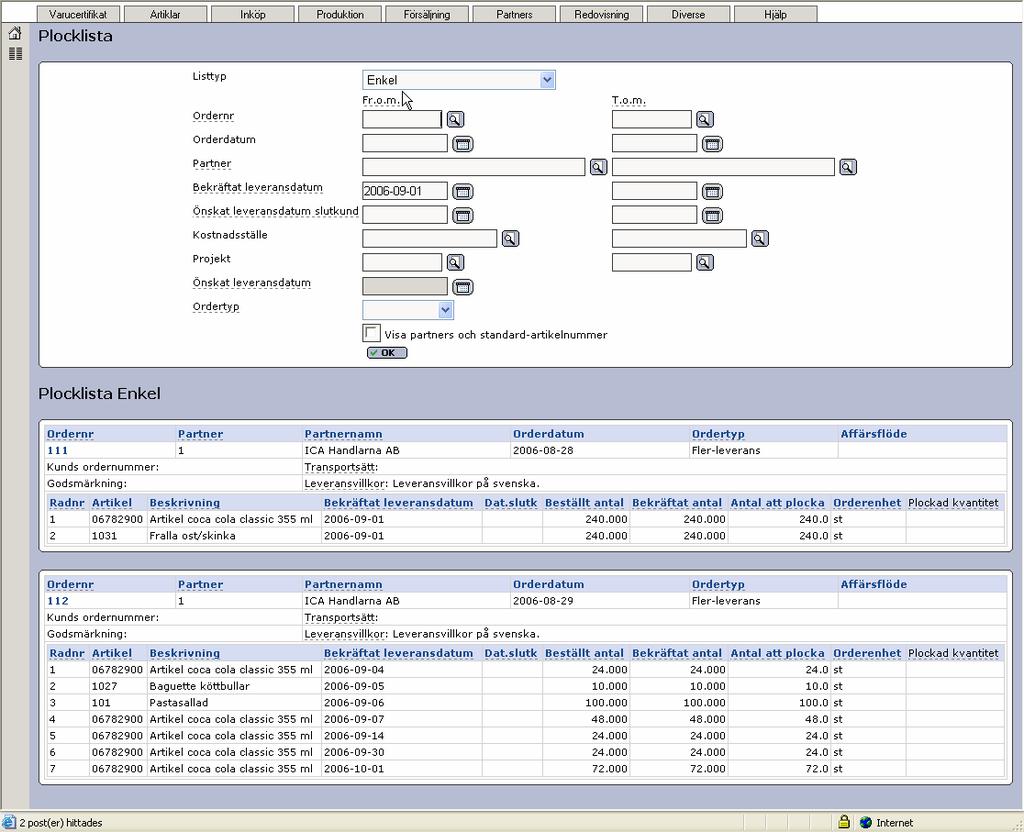This screenshot has width=1024, height=832.
Task: Focus the Kostnadsställe from input field
Action: point(430,238)
